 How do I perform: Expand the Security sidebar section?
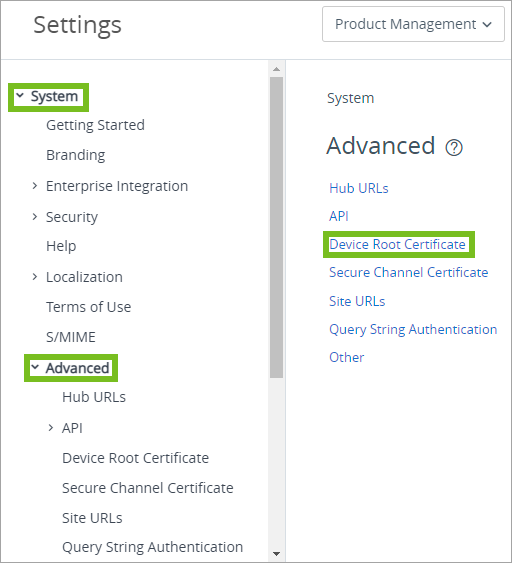[x=34, y=217]
